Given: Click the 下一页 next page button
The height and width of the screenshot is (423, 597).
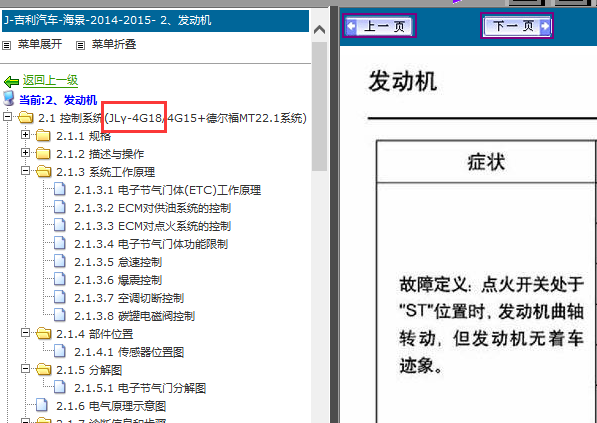Looking at the screenshot, I should 517,26.
